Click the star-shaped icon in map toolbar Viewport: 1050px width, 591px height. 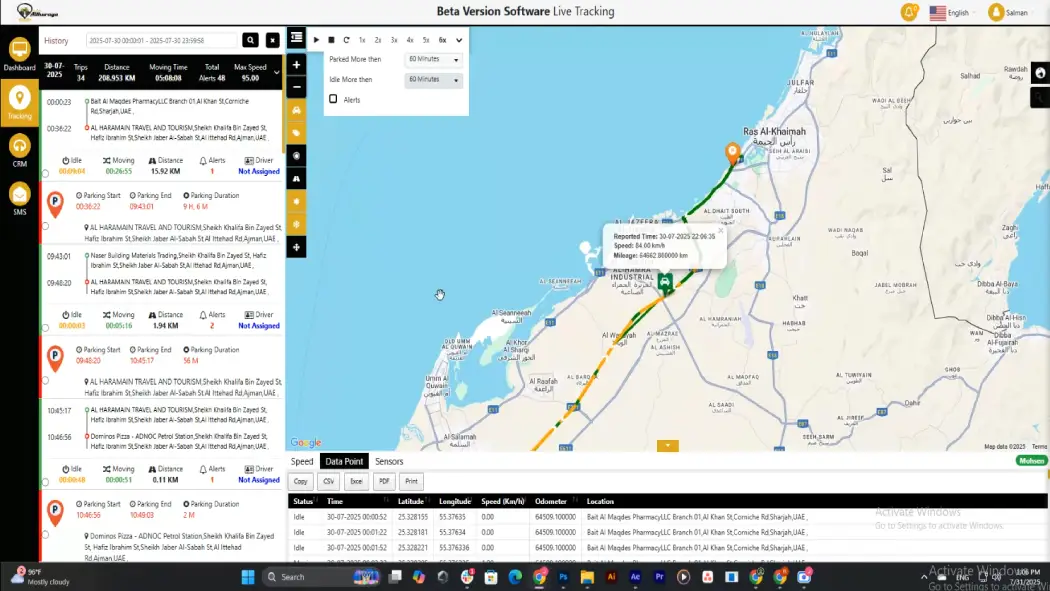click(296, 201)
